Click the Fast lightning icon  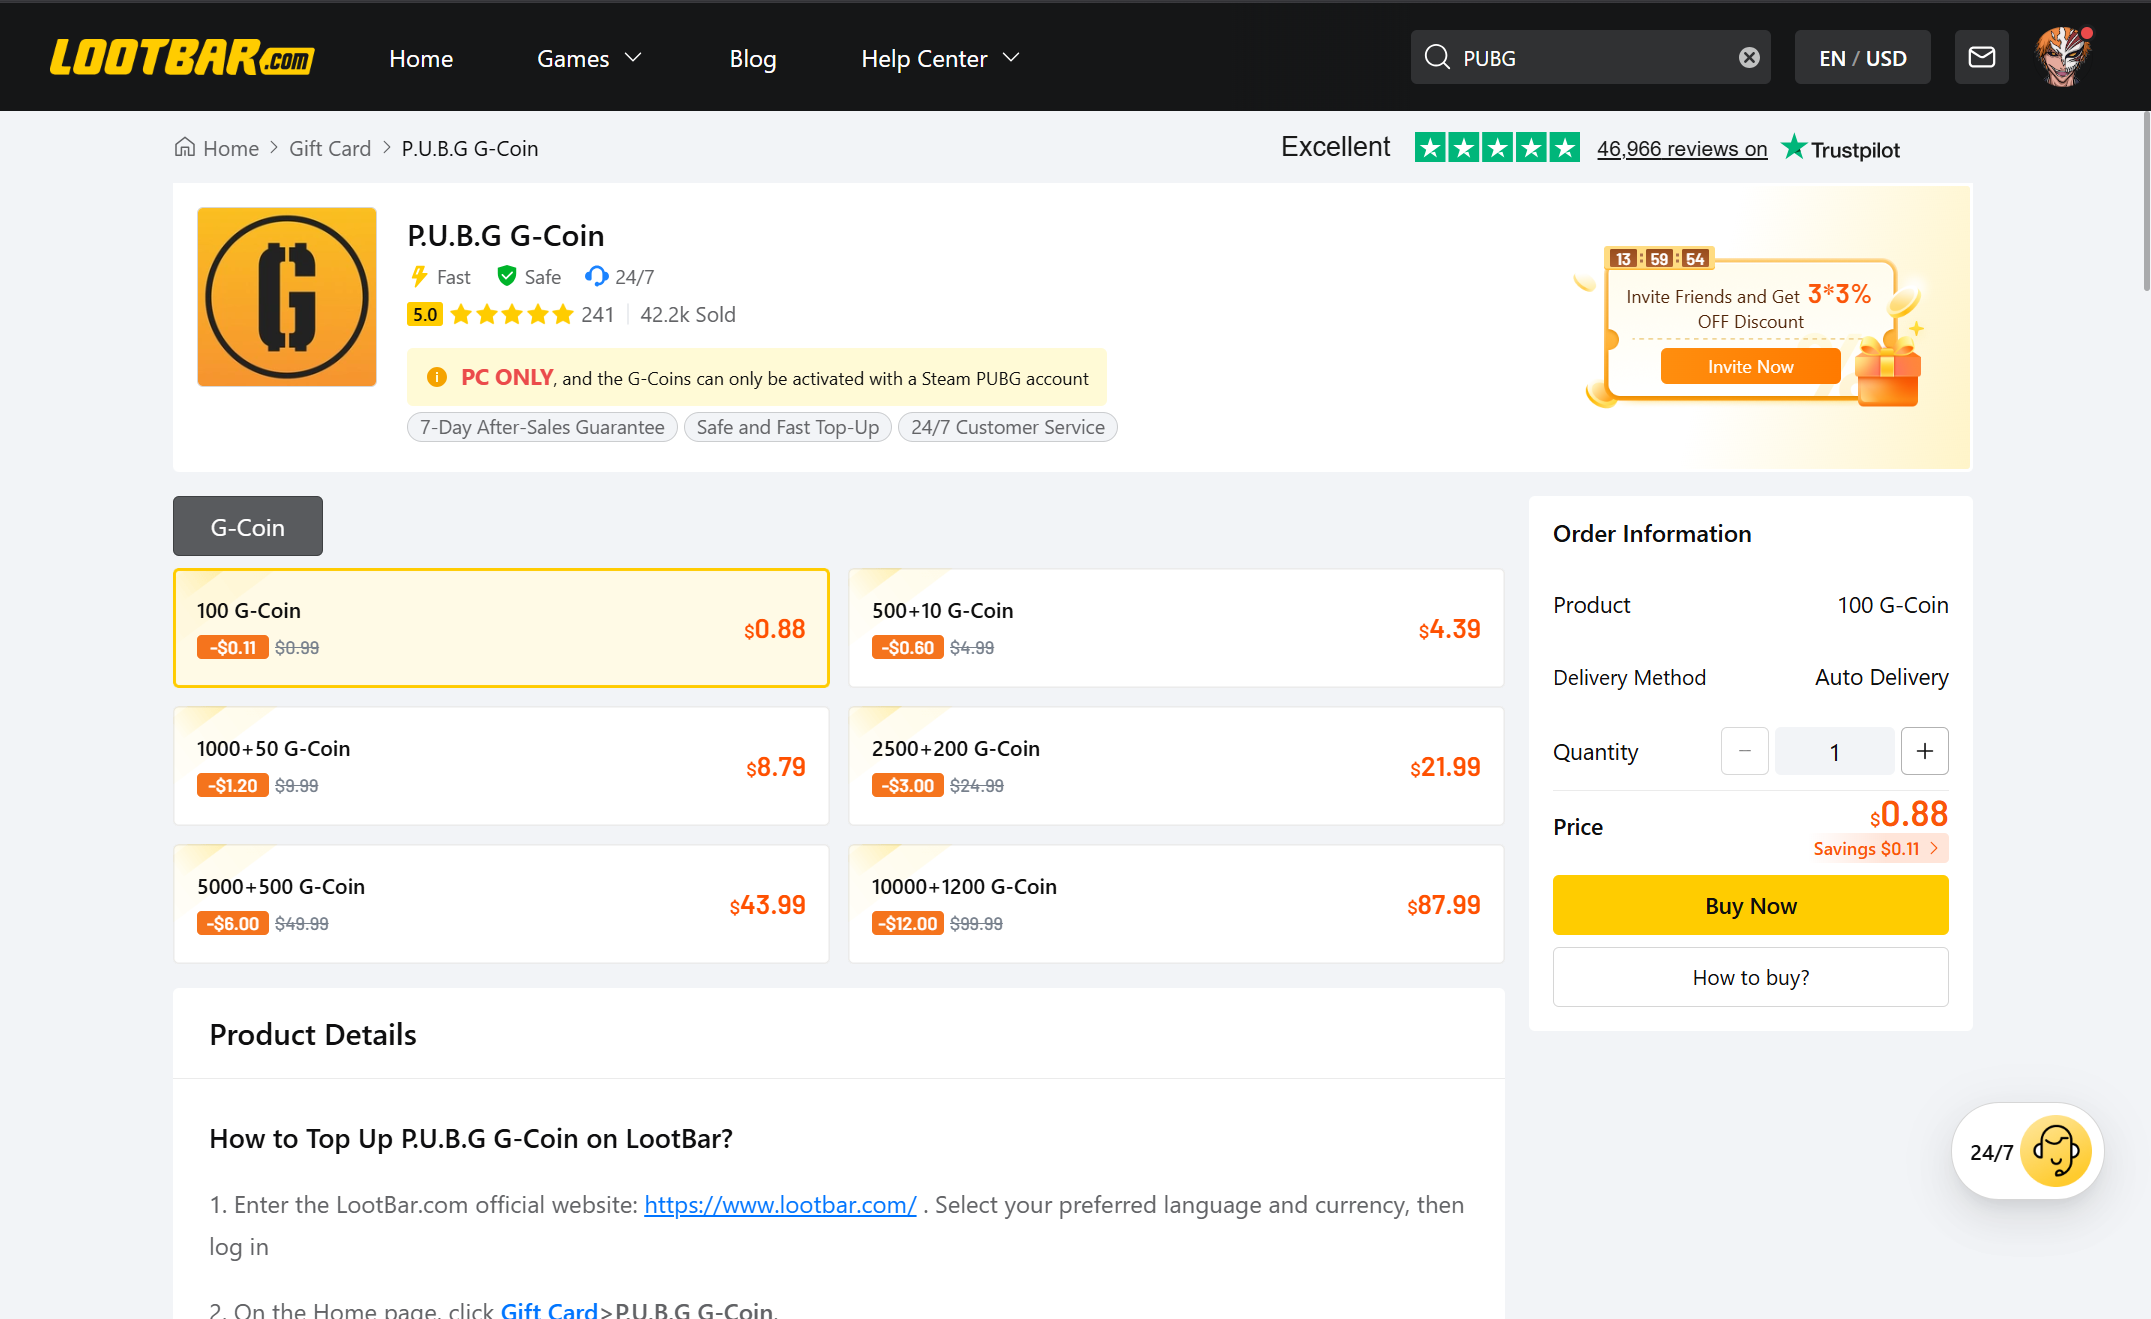pyautogui.click(x=419, y=276)
